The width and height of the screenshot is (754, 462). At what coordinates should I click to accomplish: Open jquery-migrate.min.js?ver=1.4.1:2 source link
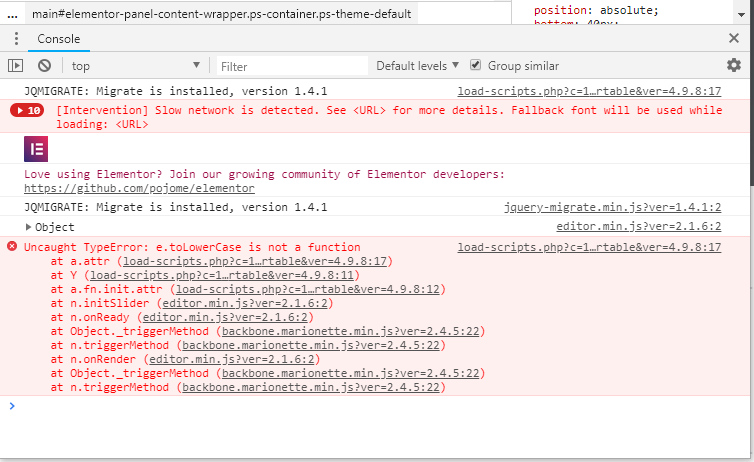coord(612,207)
